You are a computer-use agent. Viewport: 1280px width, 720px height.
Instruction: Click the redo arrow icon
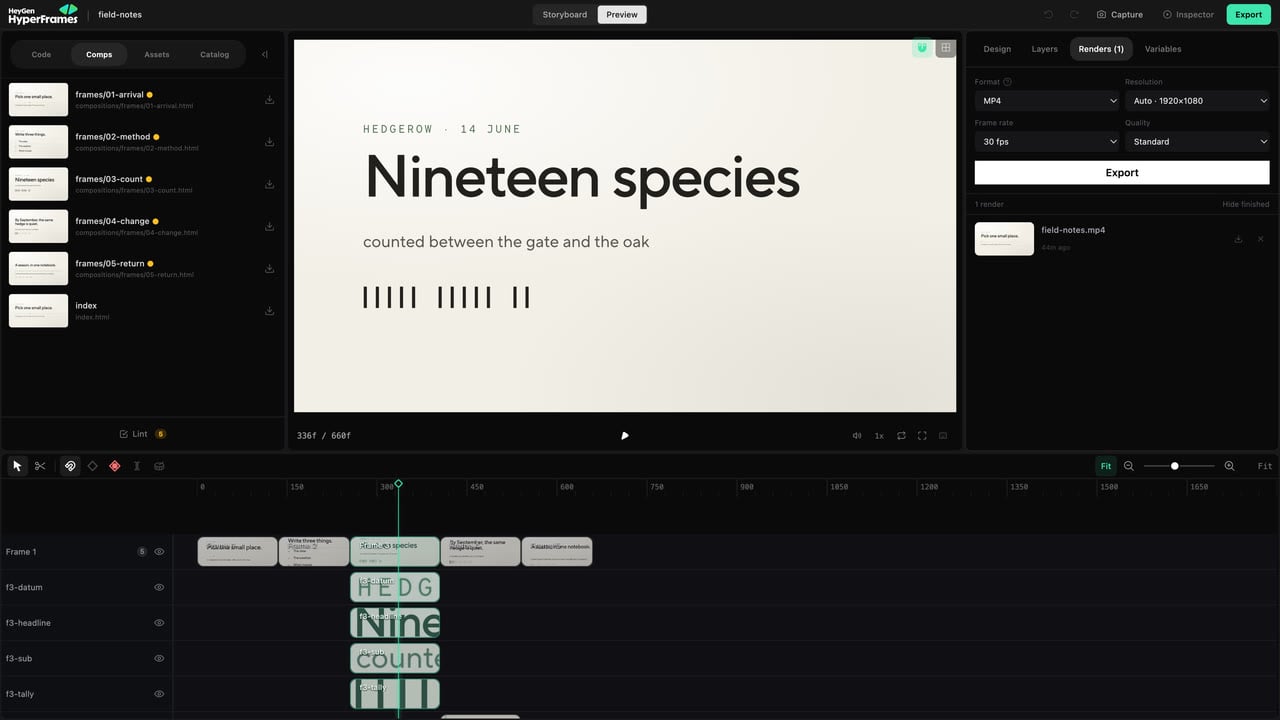(x=1074, y=15)
